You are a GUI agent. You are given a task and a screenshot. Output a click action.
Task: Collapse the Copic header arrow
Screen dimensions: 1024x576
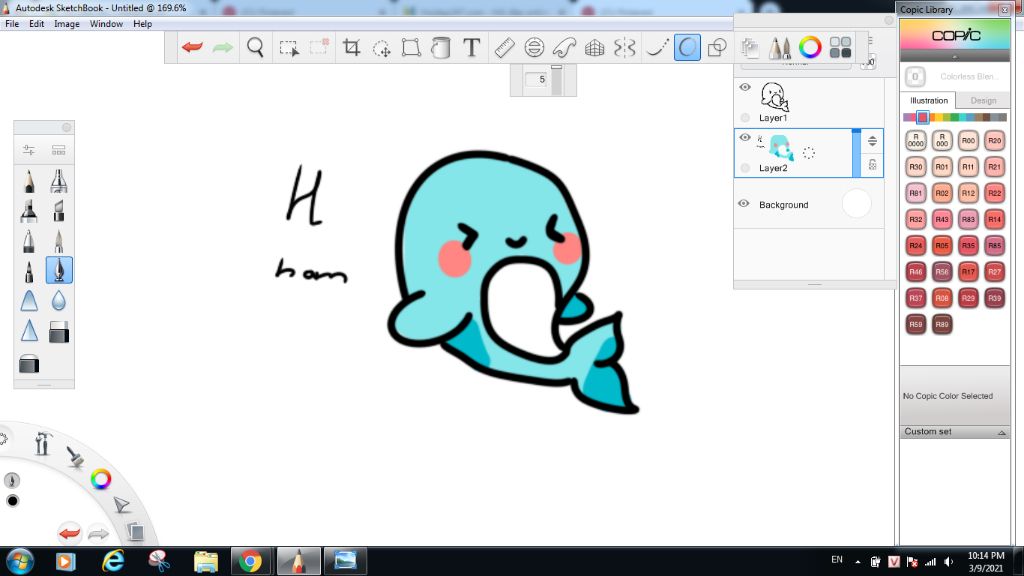[x=955, y=57]
